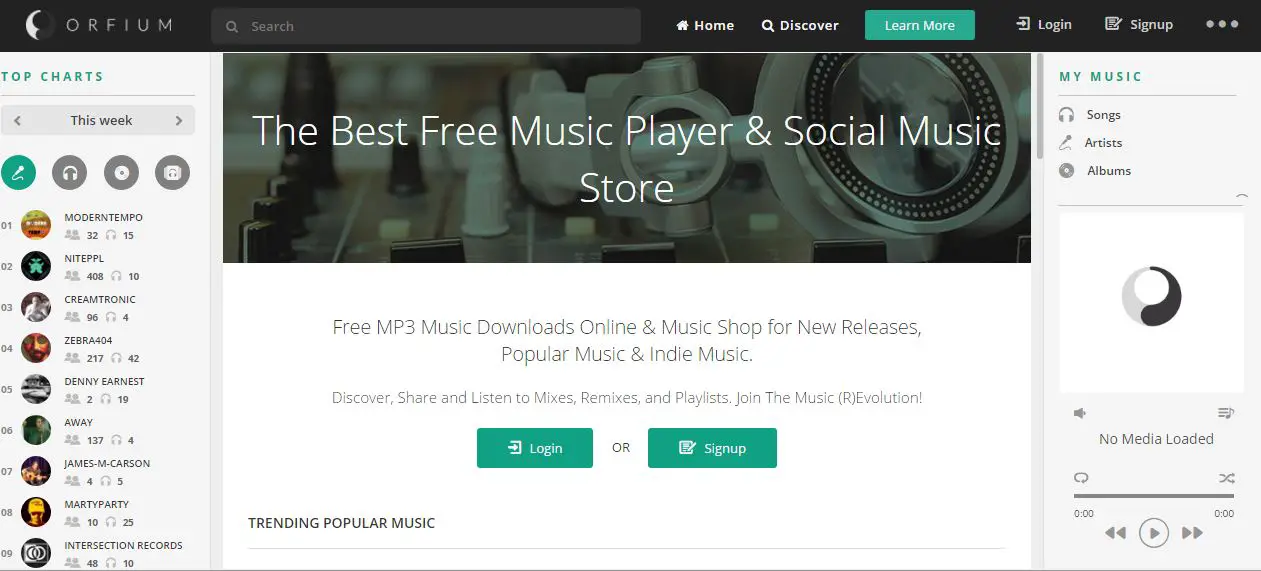Open the playlist queue icon
1261x571 pixels.
(1226, 413)
